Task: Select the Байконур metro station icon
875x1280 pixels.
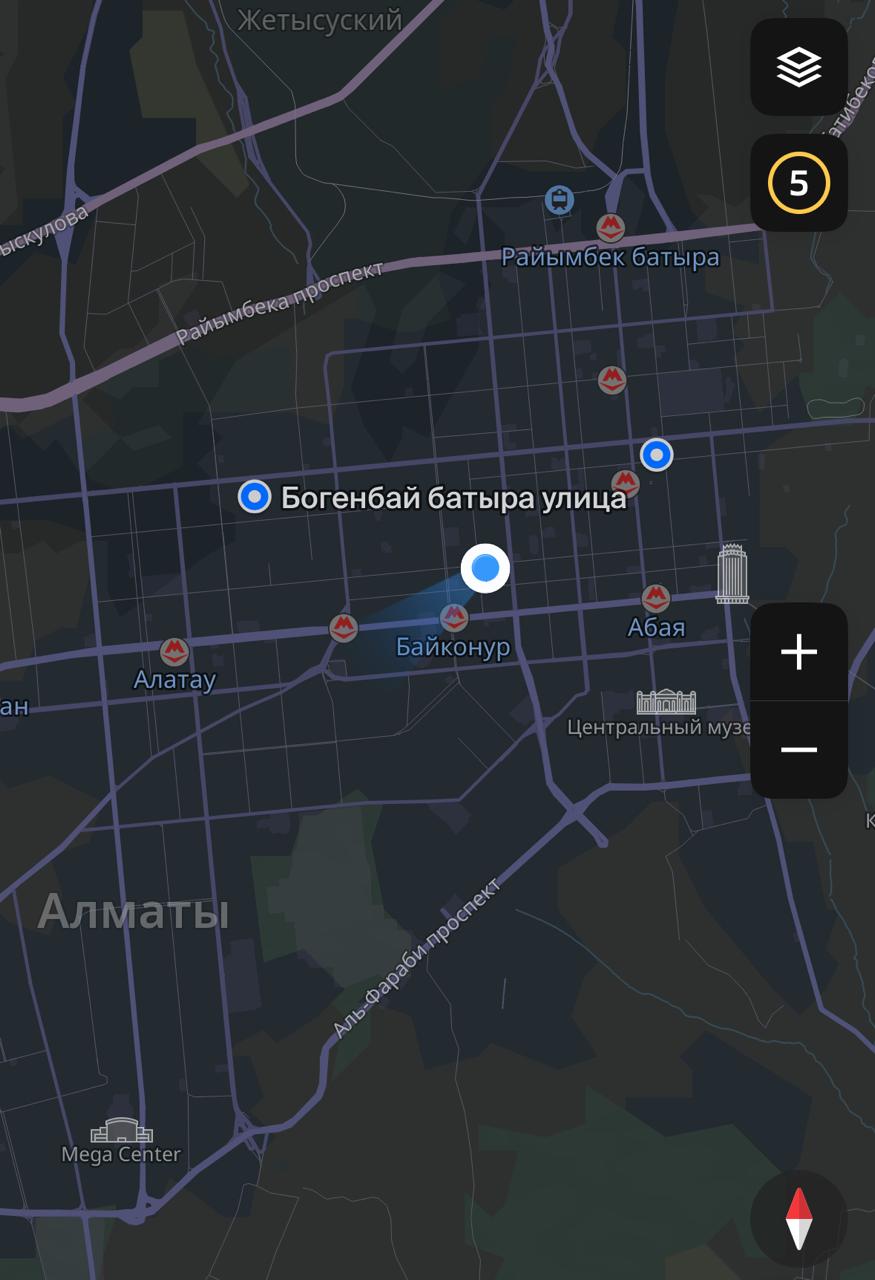Action: [x=454, y=618]
